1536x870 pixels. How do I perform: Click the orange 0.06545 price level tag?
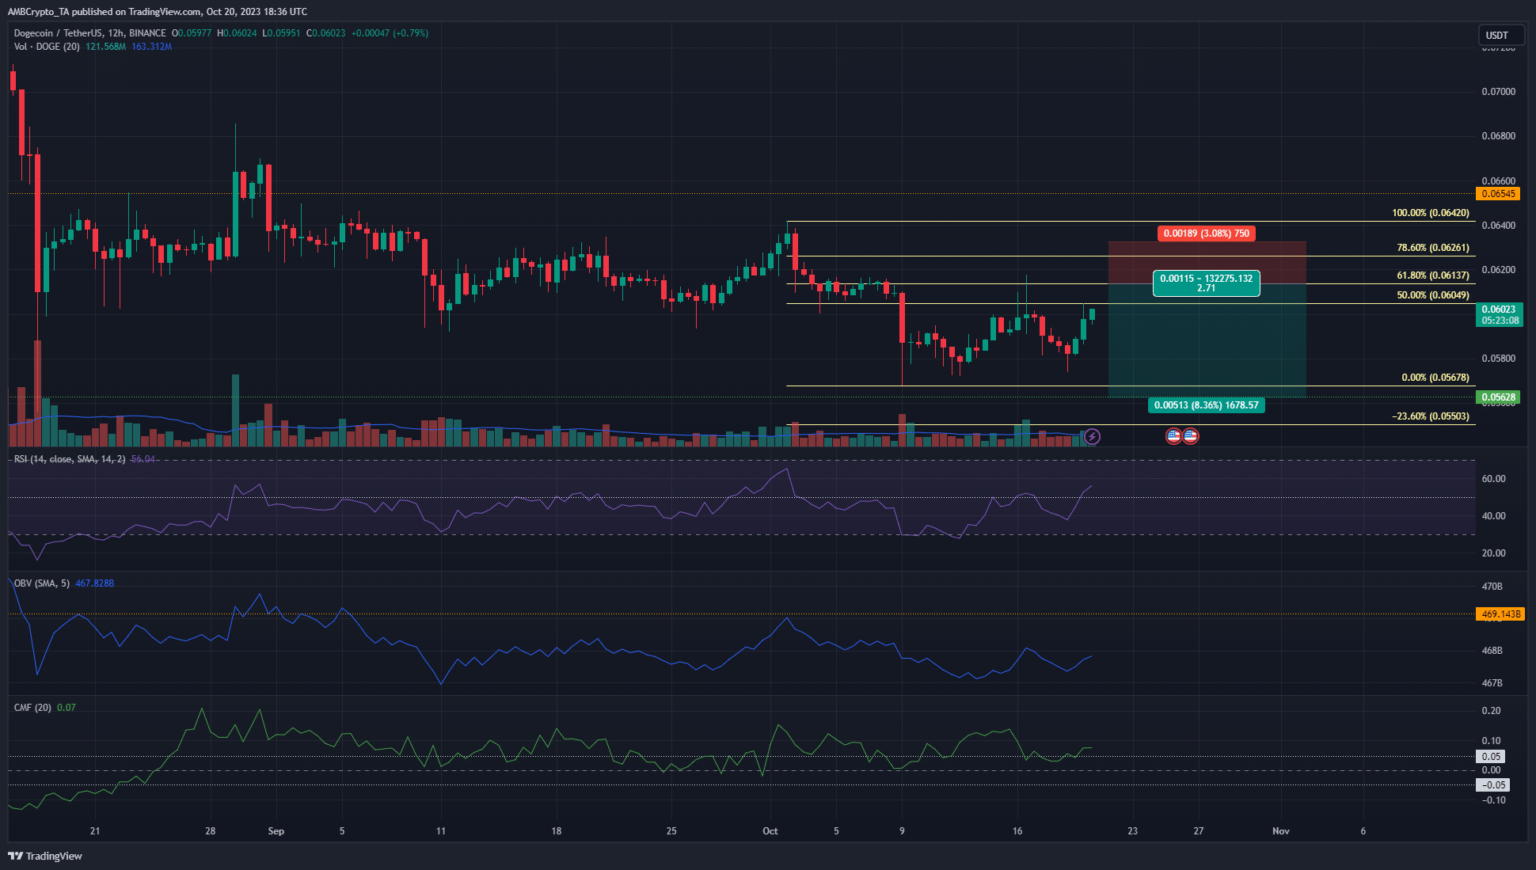coord(1498,194)
